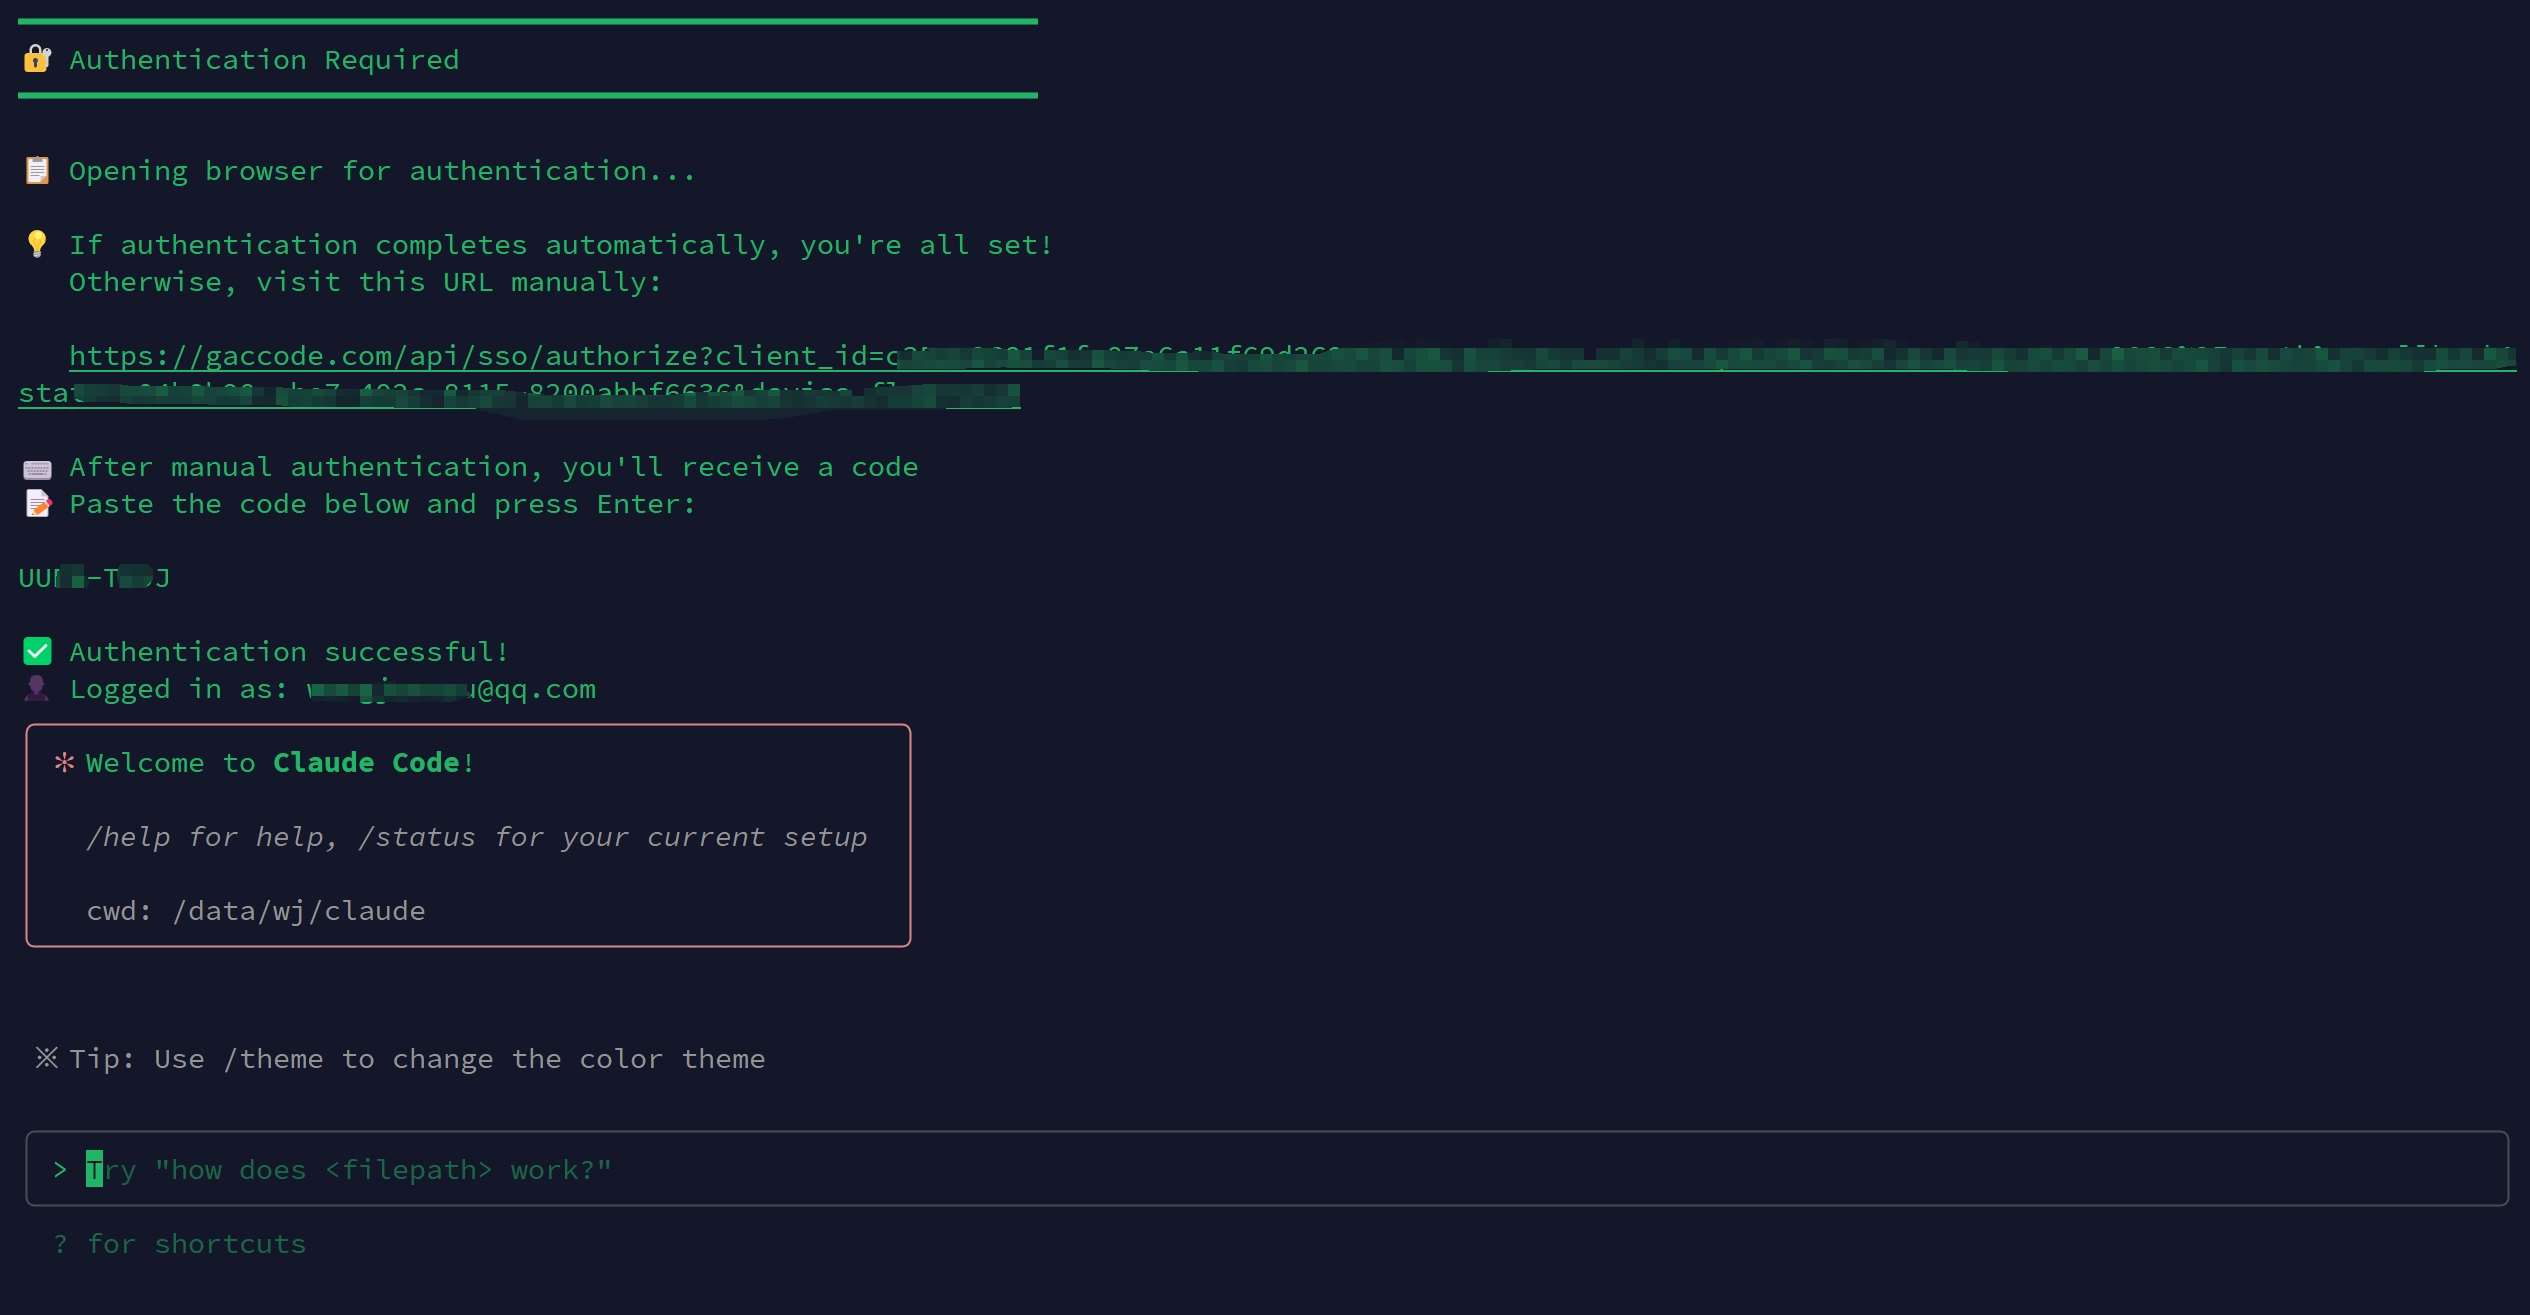The height and width of the screenshot is (1315, 2530).
Task: Click "If authentication completes automatically" line
Action: [561, 245]
